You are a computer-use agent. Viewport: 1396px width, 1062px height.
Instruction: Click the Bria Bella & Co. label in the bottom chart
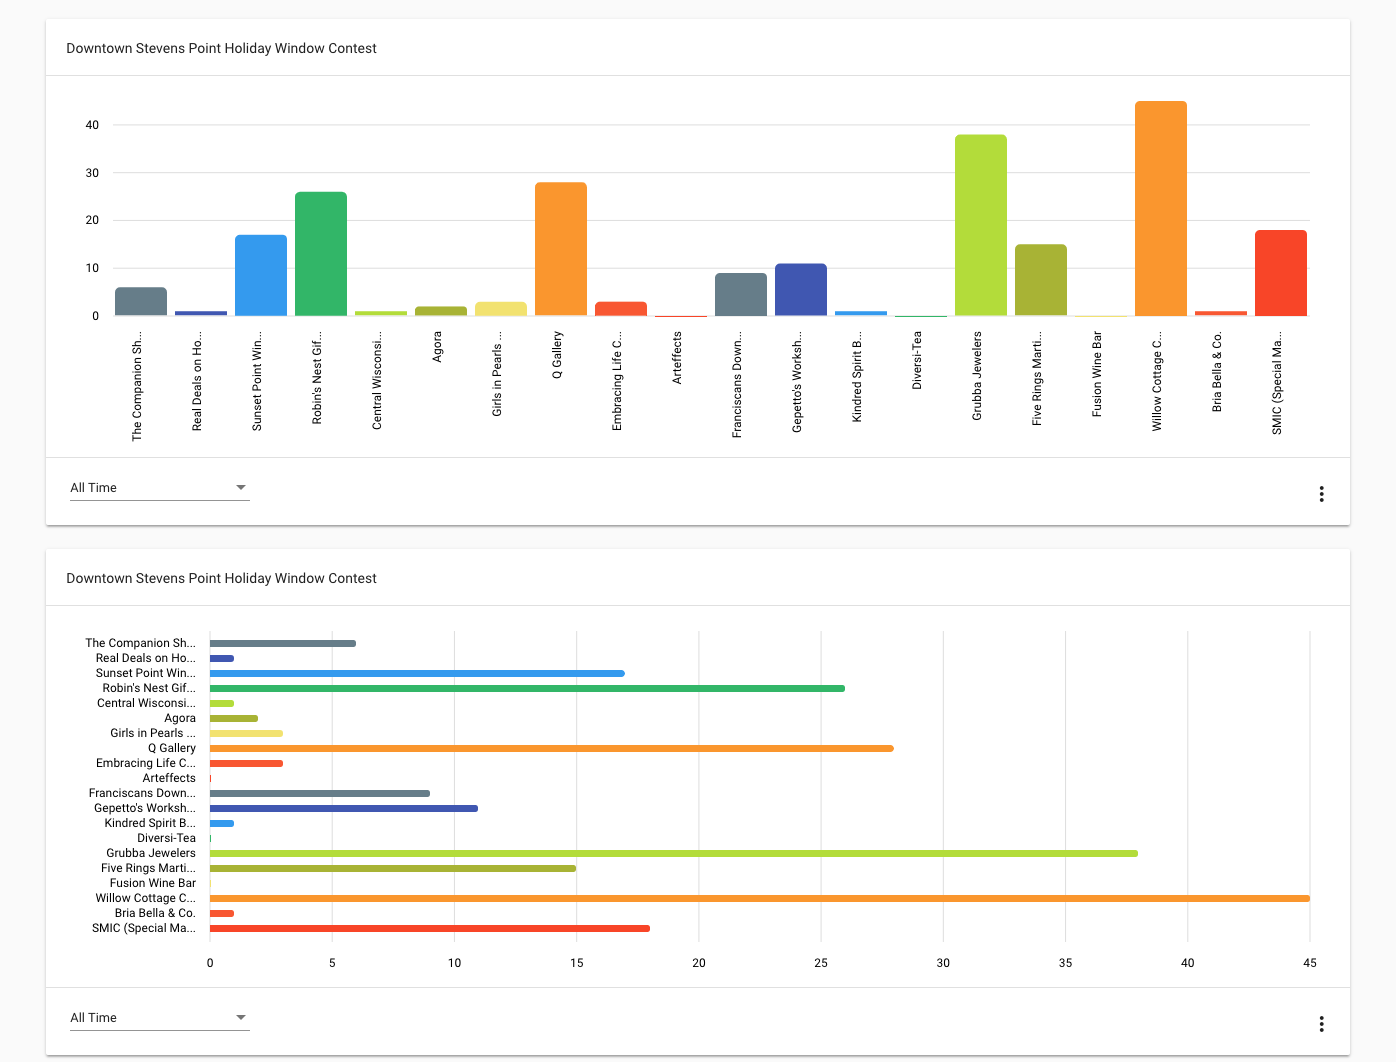coord(155,913)
